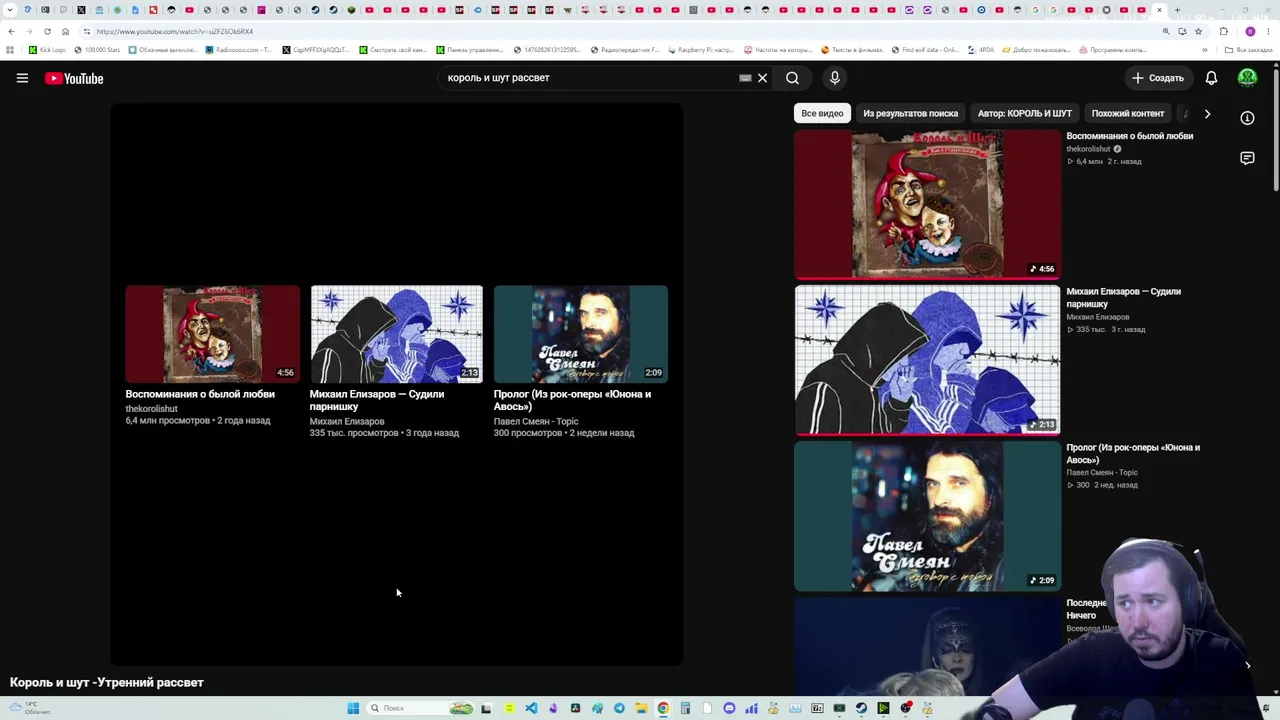1280x720 pixels.
Task: Open Kick Logo bookmark
Action: pos(47,50)
